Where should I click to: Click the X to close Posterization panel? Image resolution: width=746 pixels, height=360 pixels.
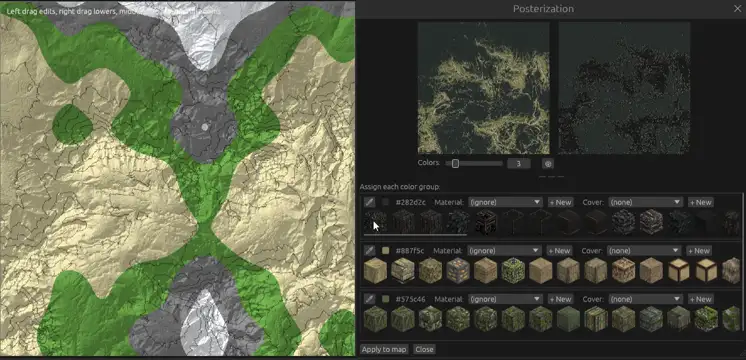pyautogui.click(x=737, y=9)
